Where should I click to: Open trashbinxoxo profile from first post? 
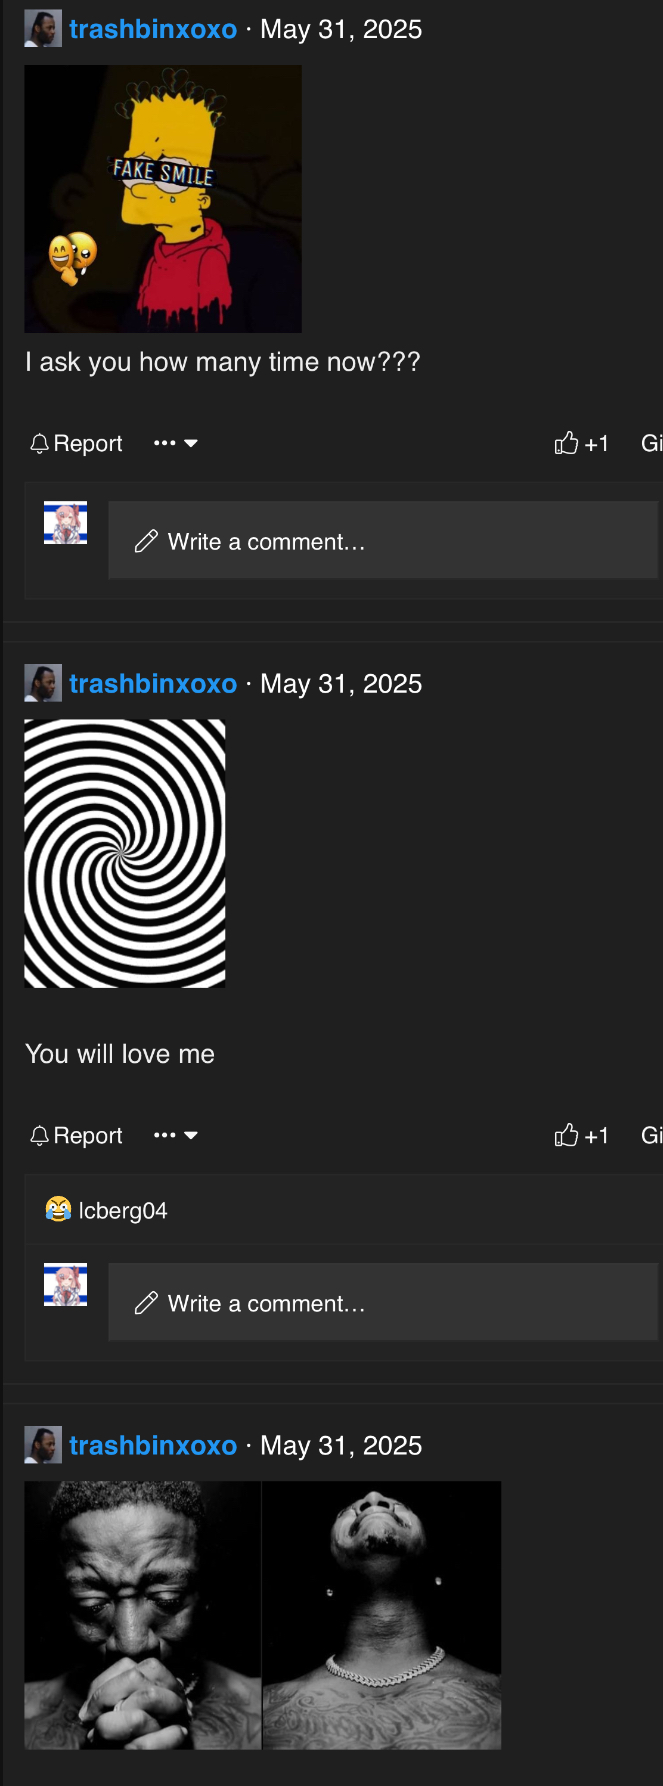(x=153, y=29)
